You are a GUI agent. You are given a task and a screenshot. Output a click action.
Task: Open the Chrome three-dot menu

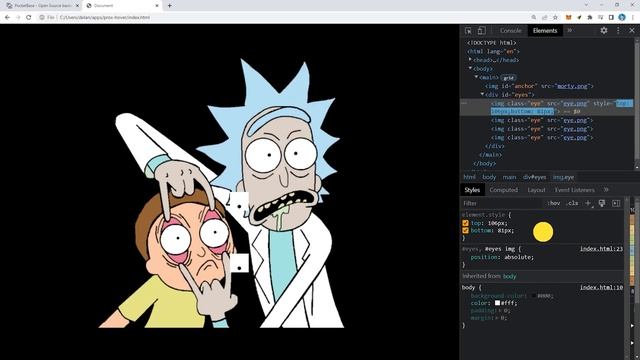point(633,18)
